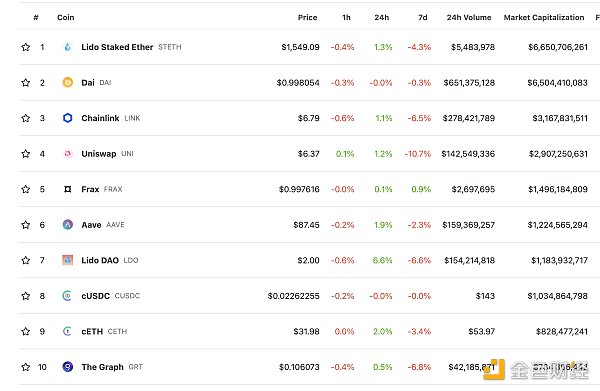Toggle favorite star for The Graph
This screenshot has height=391, width=600.
(x=26, y=367)
